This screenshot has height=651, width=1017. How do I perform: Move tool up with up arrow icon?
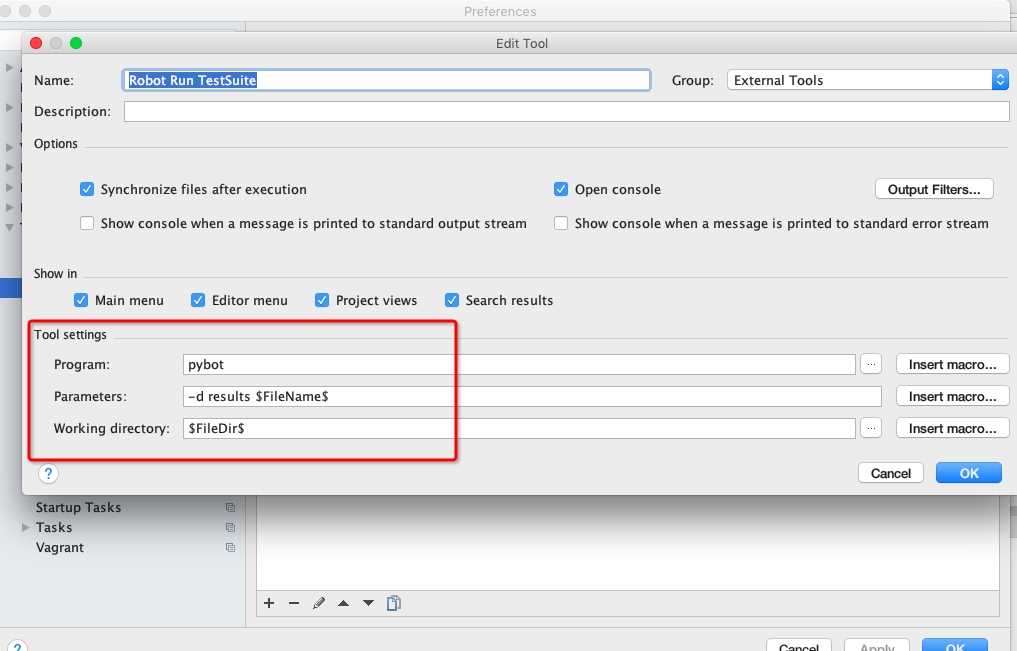click(x=344, y=603)
